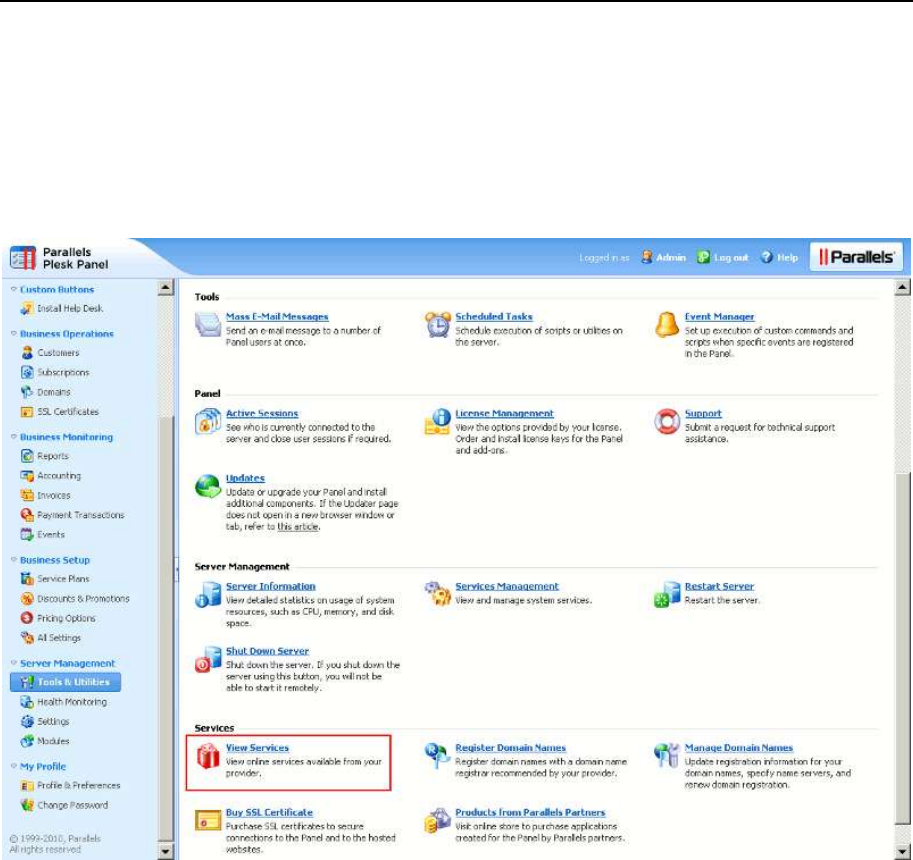913x860 pixels.
Task: Click the View Services gift box icon
Action: pyautogui.click(x=207, y=756)
